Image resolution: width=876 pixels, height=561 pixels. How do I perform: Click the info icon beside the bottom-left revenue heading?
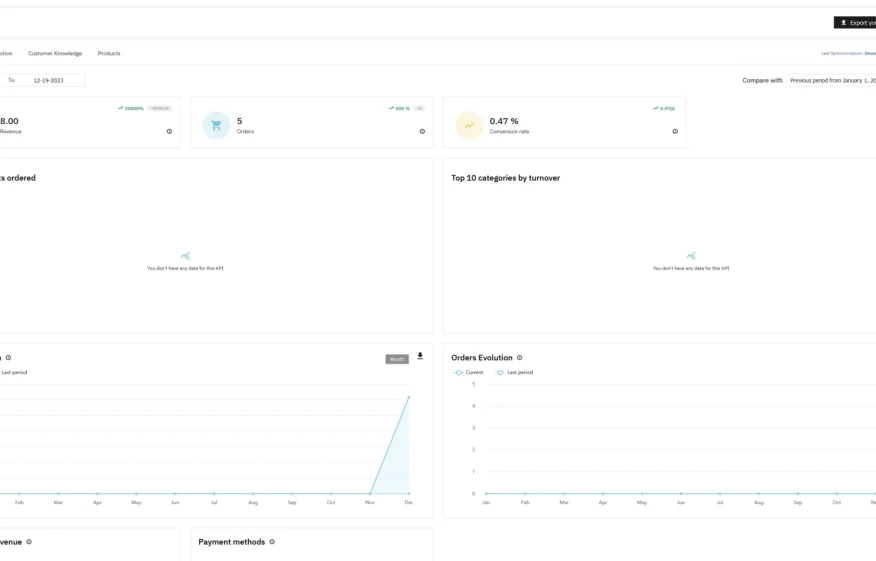(29, 542)
